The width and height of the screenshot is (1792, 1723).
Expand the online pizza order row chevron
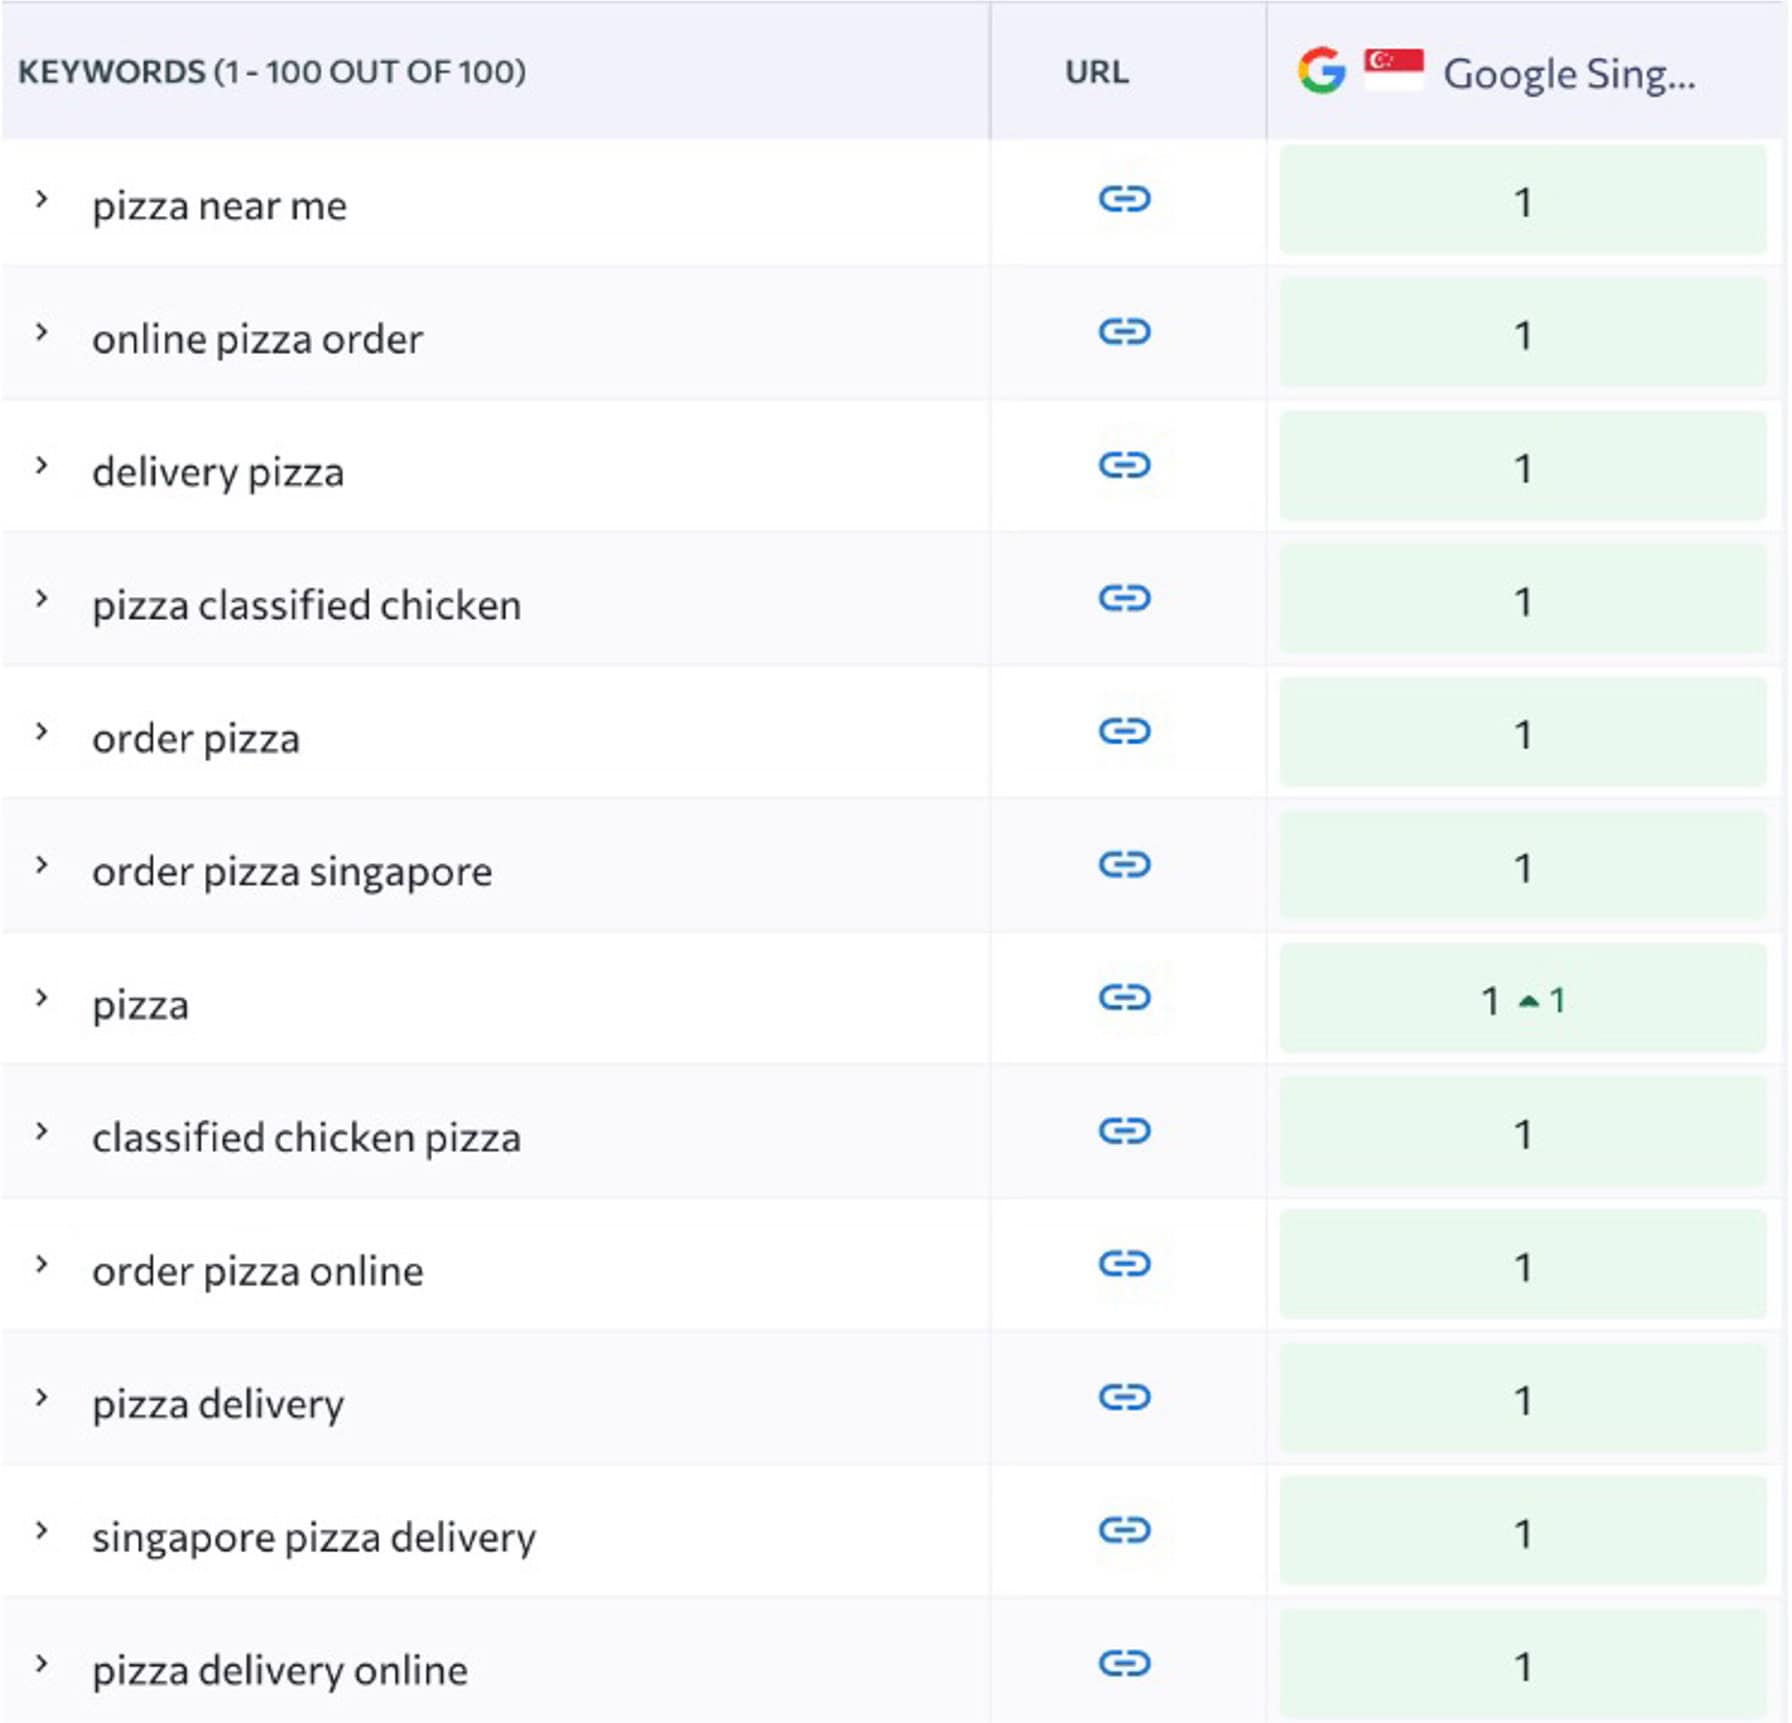tap(41, 332)
